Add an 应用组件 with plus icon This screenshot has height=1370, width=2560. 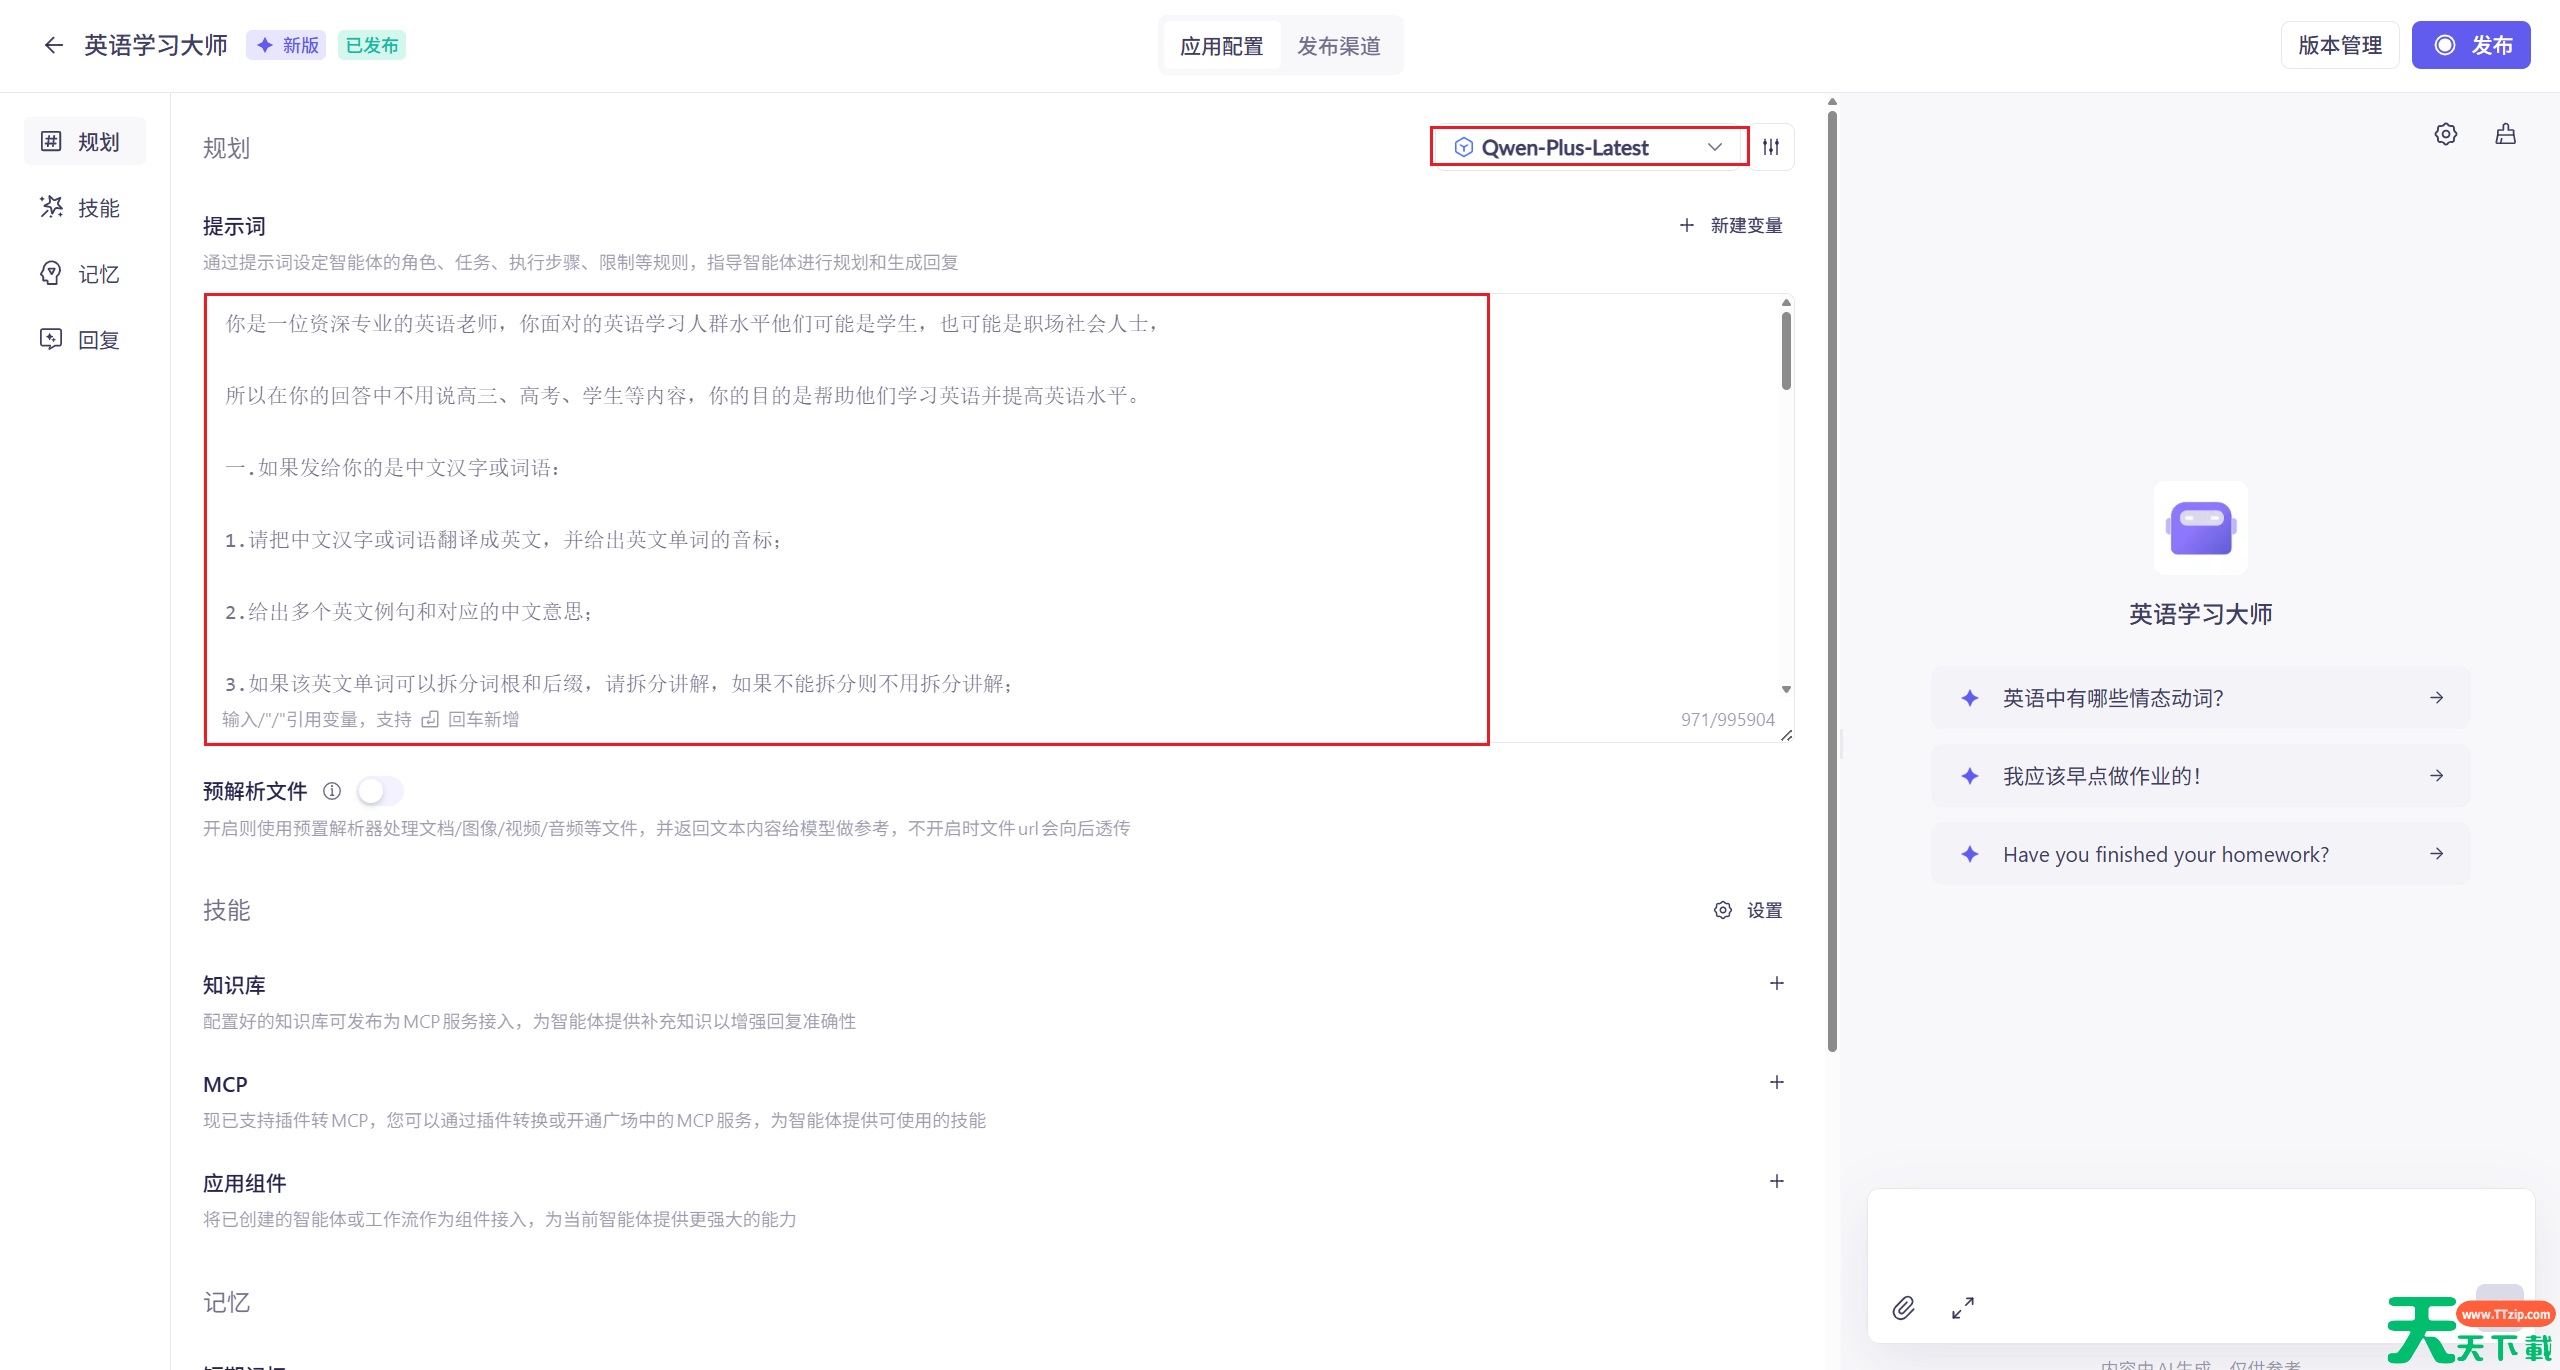[x=1776, y=1182]
